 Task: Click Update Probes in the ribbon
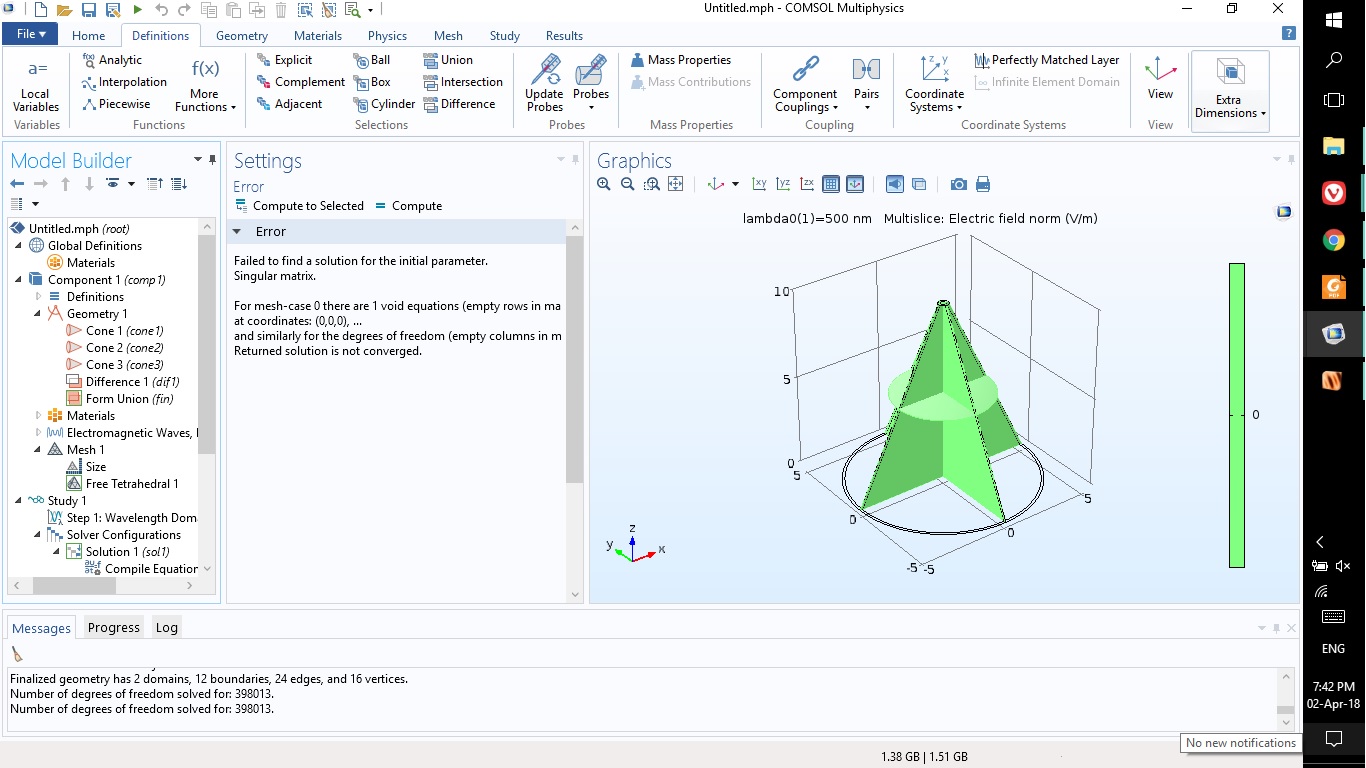(545, 84)
